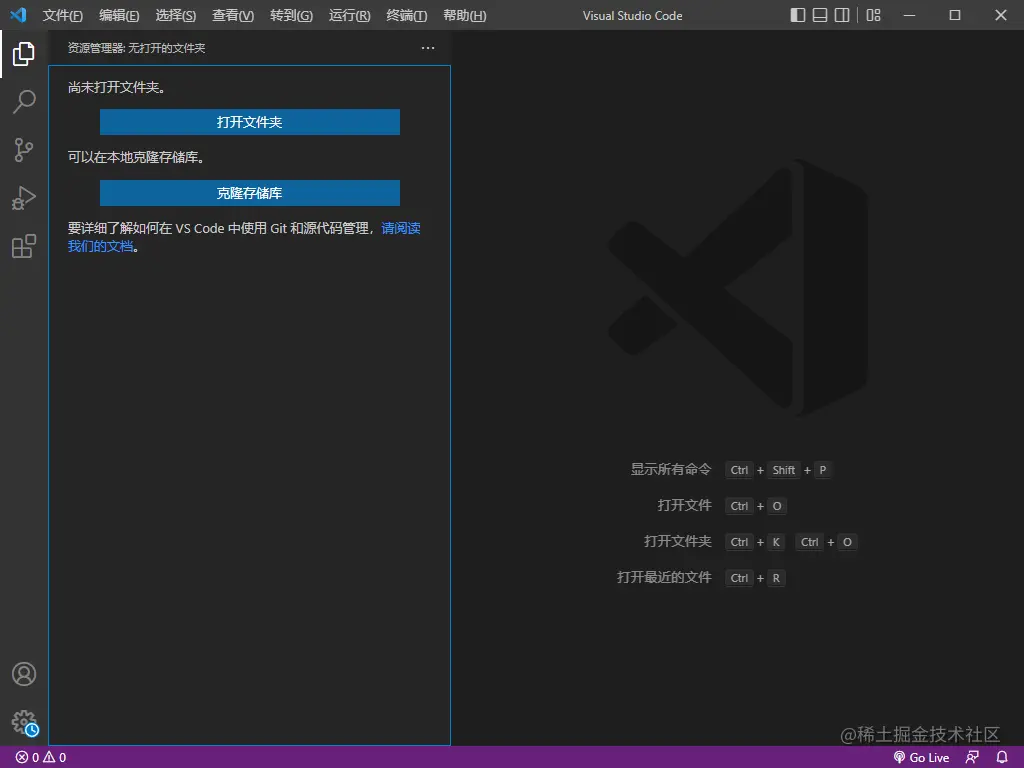Viewport: 1024px width, 768px height.
Task: Open the 选择(S) menu
Action: (176, 16)
